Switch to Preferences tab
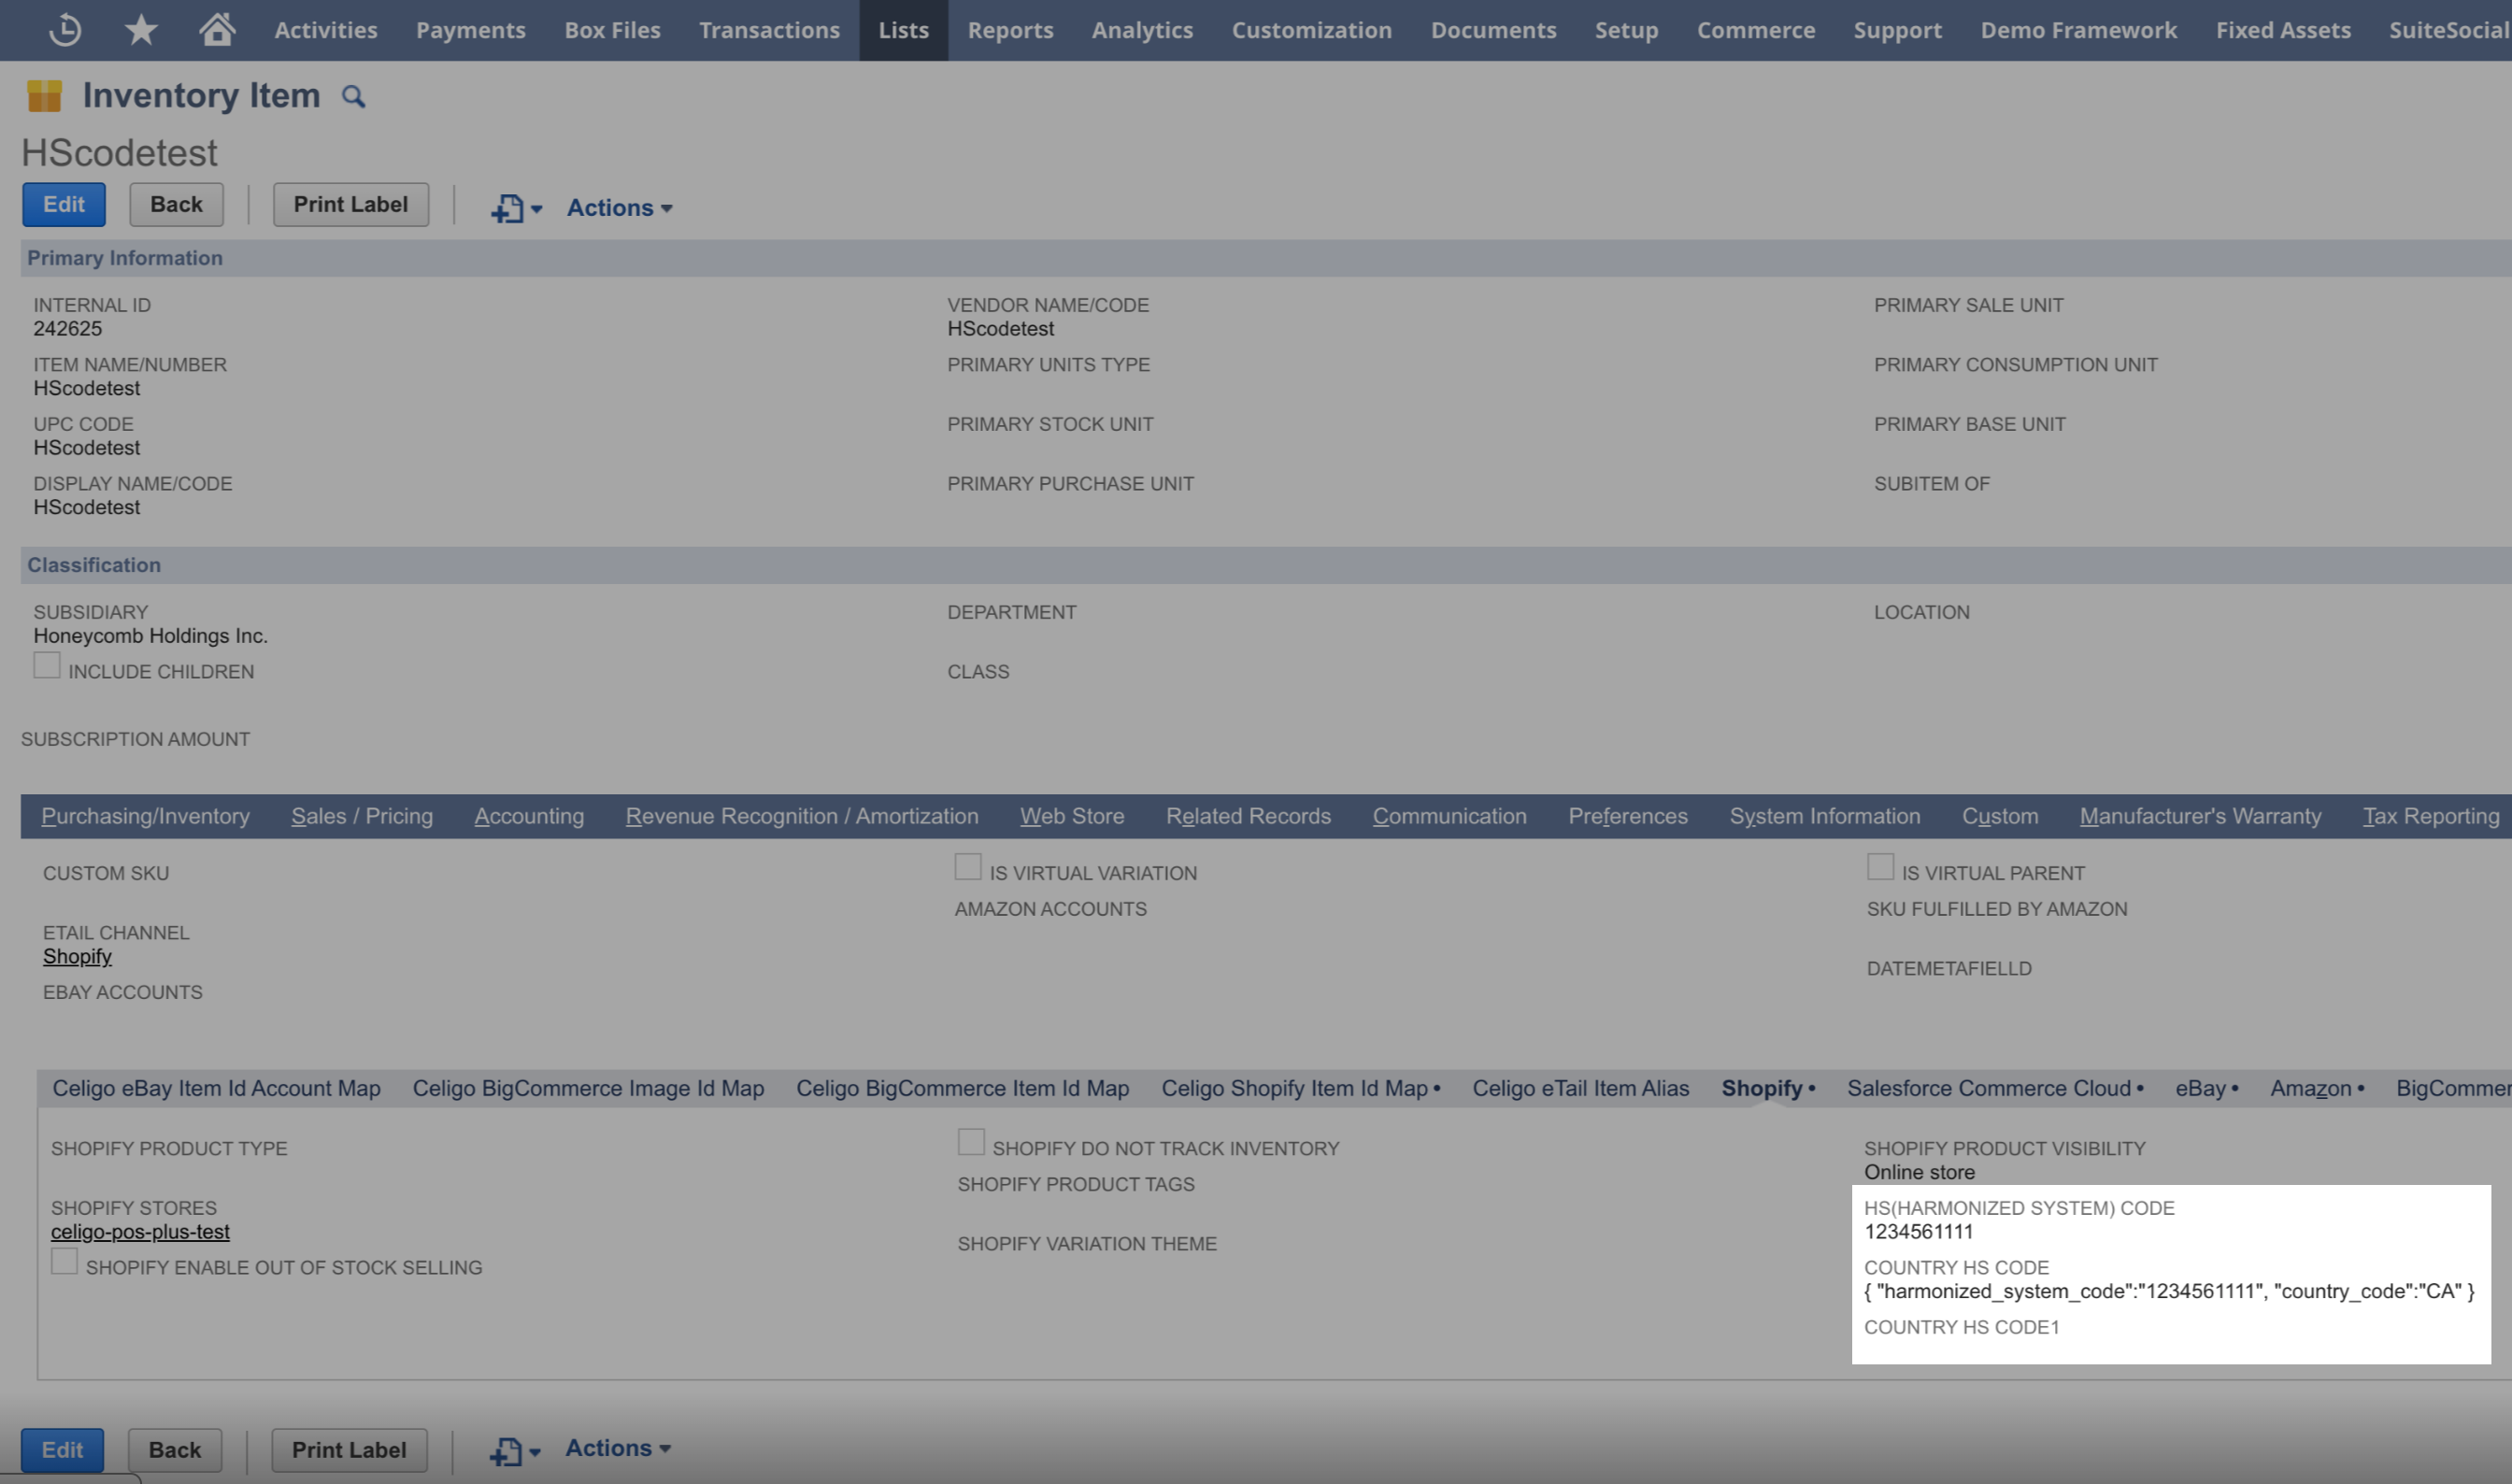The height and width of the screenshot is (1484, 2512). [x=1628, y=816]
